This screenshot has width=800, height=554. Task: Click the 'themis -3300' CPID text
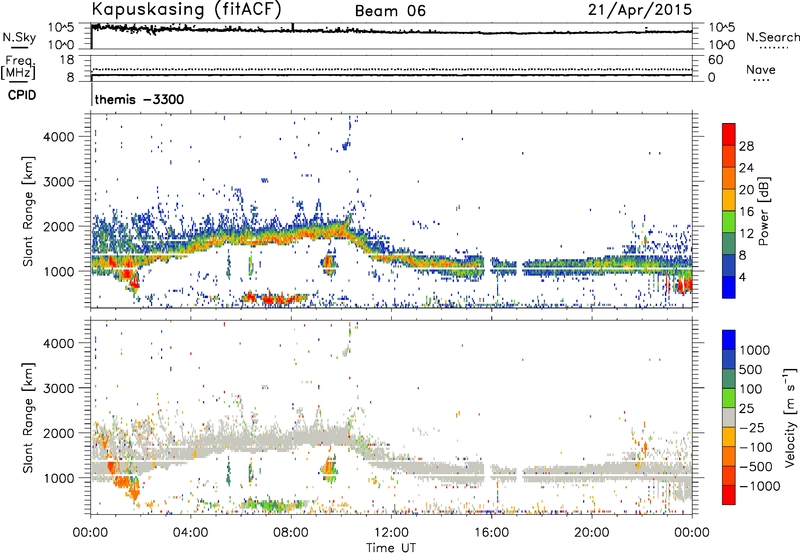139,99
